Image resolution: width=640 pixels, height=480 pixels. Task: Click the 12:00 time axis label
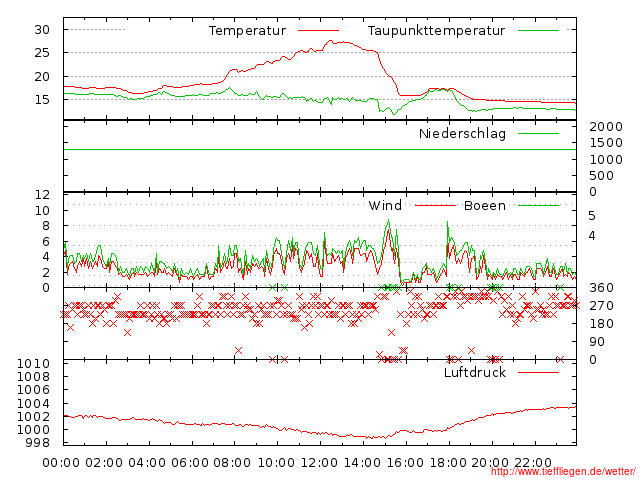319,462
